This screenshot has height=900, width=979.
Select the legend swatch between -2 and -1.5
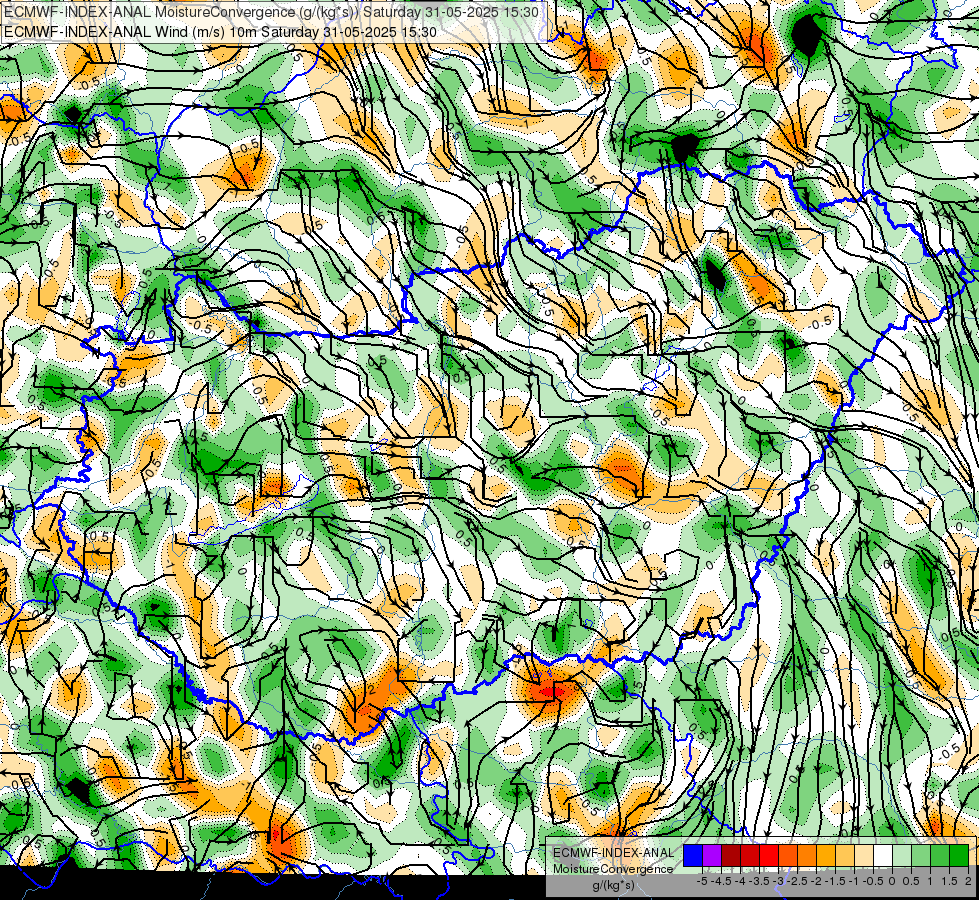[826, 856]
